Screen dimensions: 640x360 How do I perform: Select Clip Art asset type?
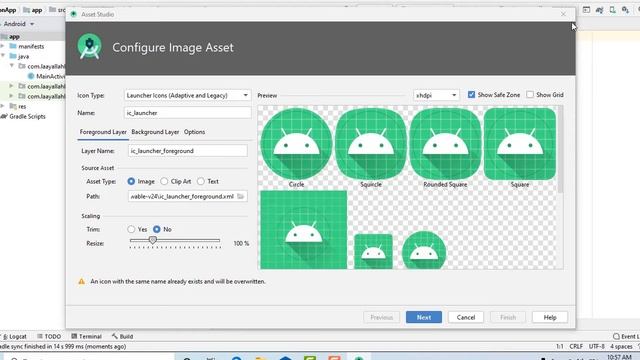point(164,181)
